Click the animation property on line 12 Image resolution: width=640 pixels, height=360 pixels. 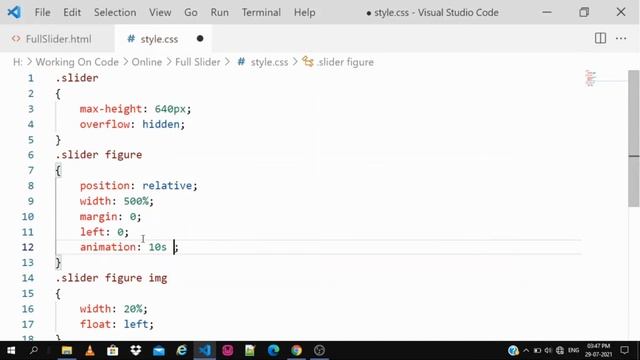point(108,247)
